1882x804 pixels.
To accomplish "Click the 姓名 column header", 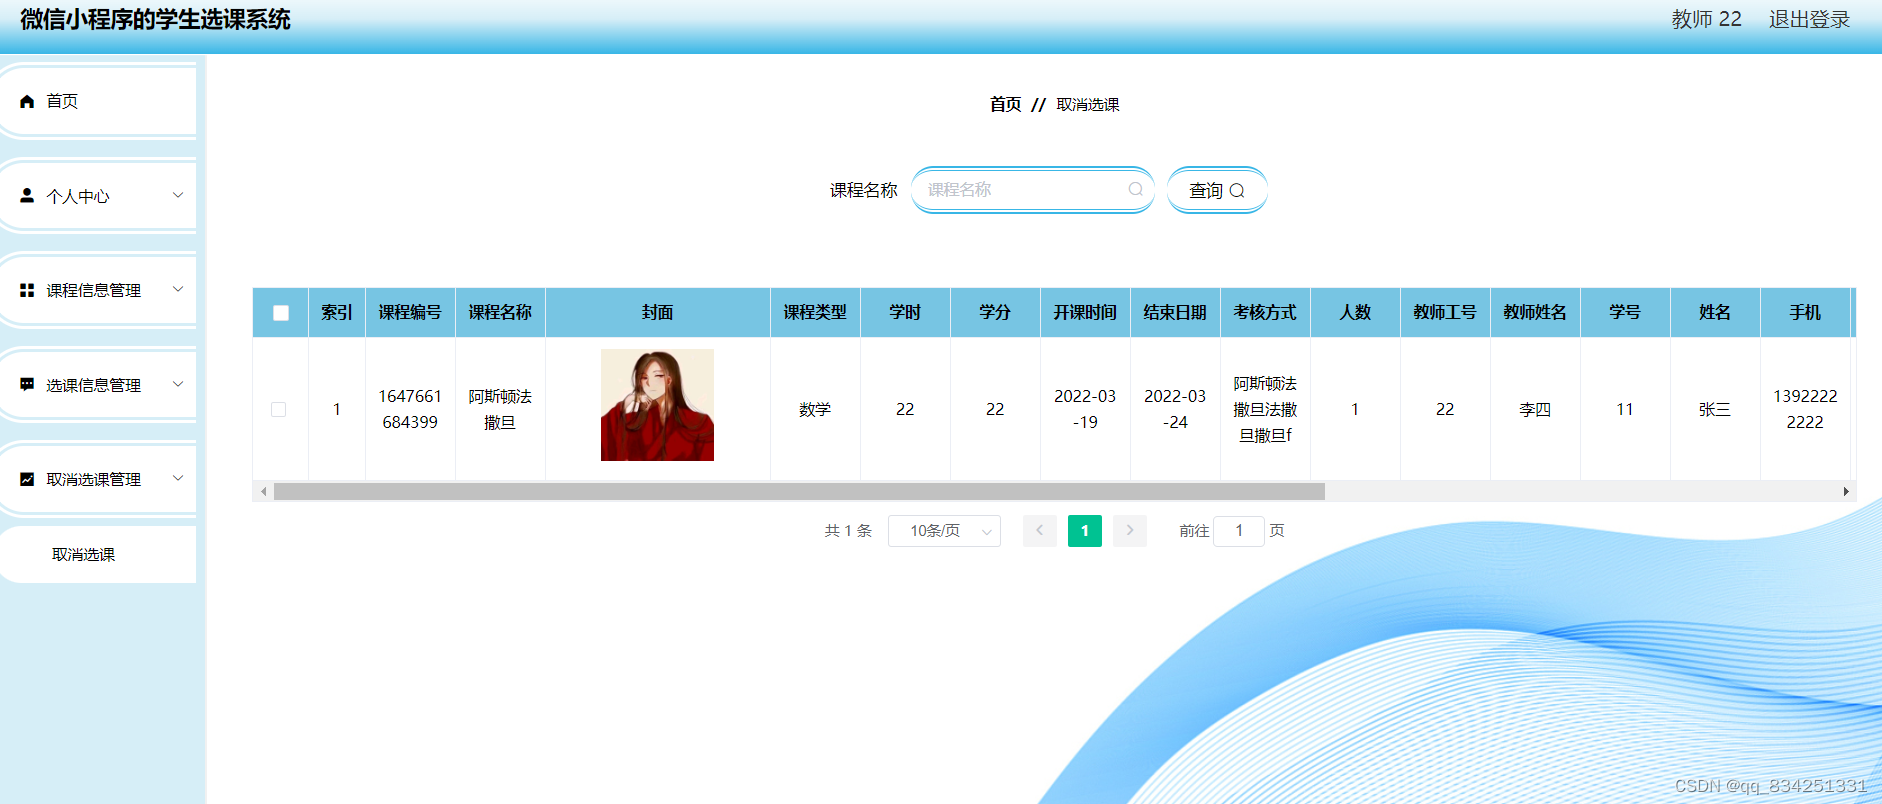I will [1715, 312].
